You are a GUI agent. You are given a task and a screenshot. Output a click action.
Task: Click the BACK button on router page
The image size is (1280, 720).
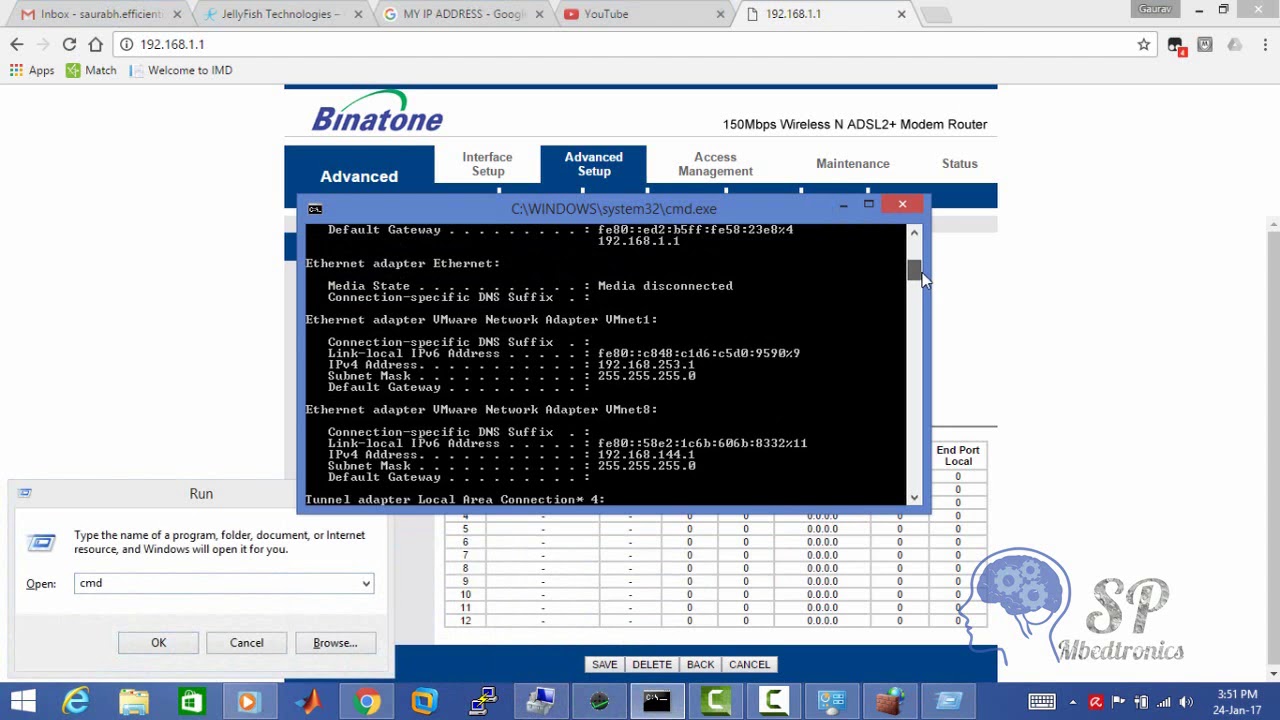click(x=700, y=665)
